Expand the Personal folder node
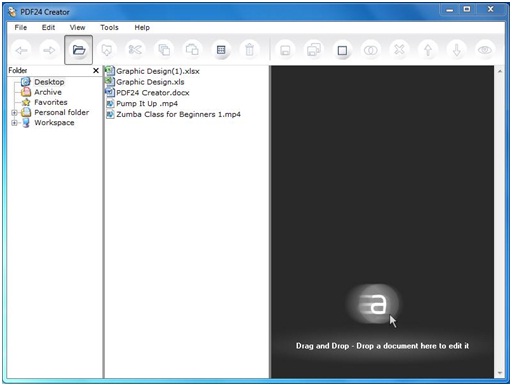This screenshot has width=512, height=386. [x=14, y=113]
